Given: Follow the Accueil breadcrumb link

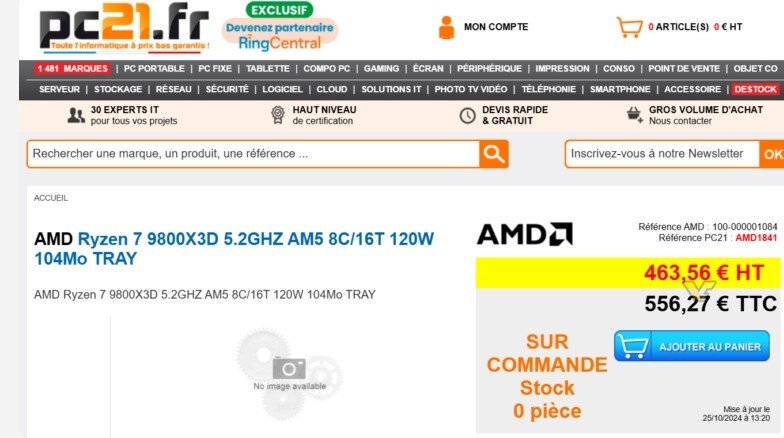Looking at the screenshot, I should (51, 198).
